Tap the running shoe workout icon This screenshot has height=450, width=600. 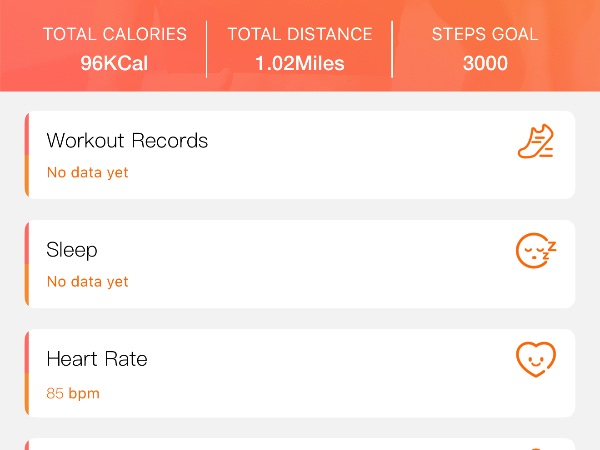[536, 142]
